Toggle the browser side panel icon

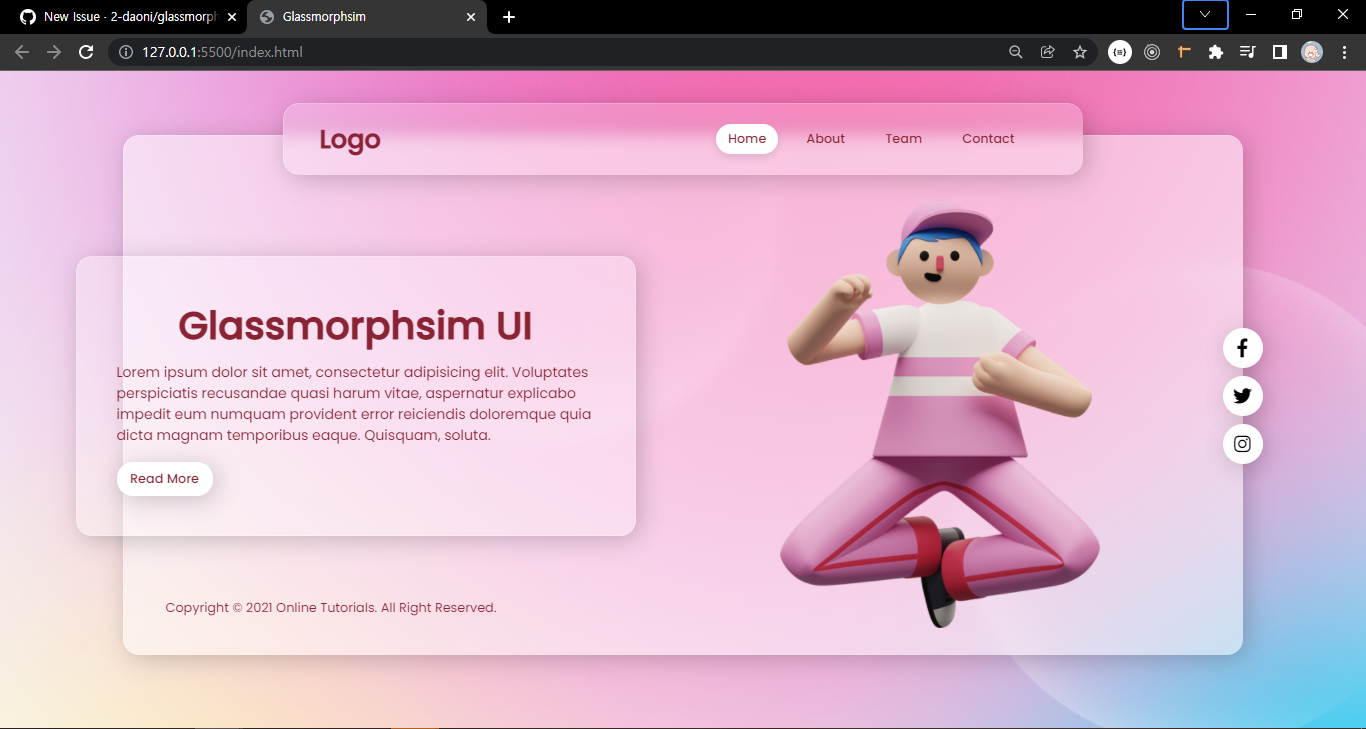(x=1279, y=51)
